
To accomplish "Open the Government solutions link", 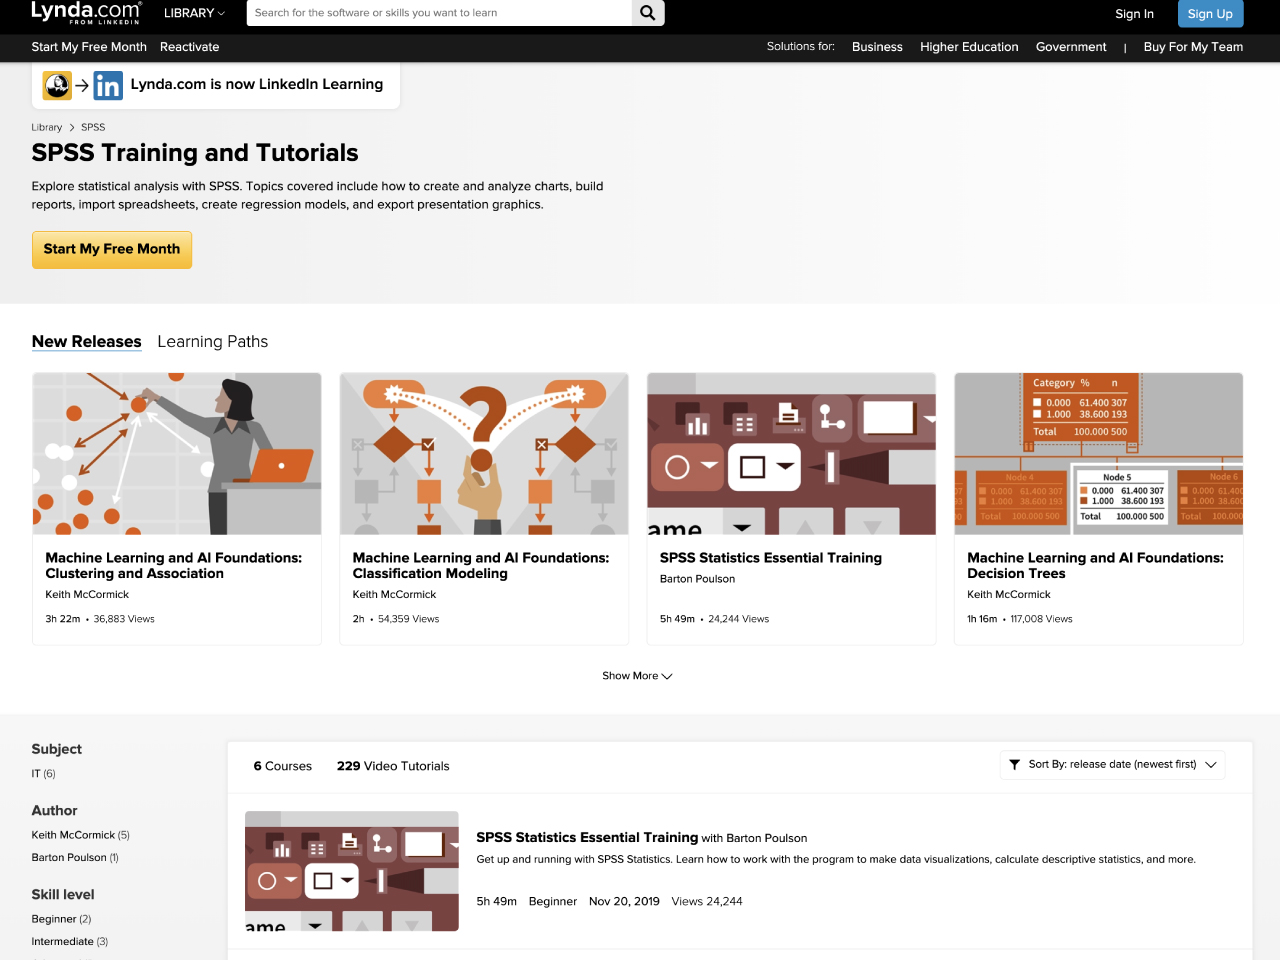I will (1071, 47).
